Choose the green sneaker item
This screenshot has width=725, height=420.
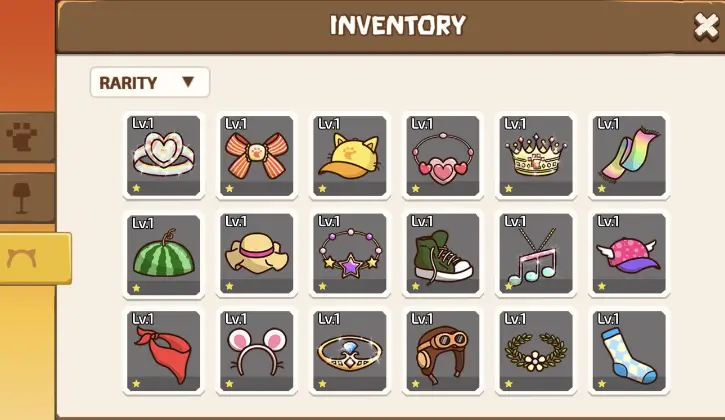(443, 253)
